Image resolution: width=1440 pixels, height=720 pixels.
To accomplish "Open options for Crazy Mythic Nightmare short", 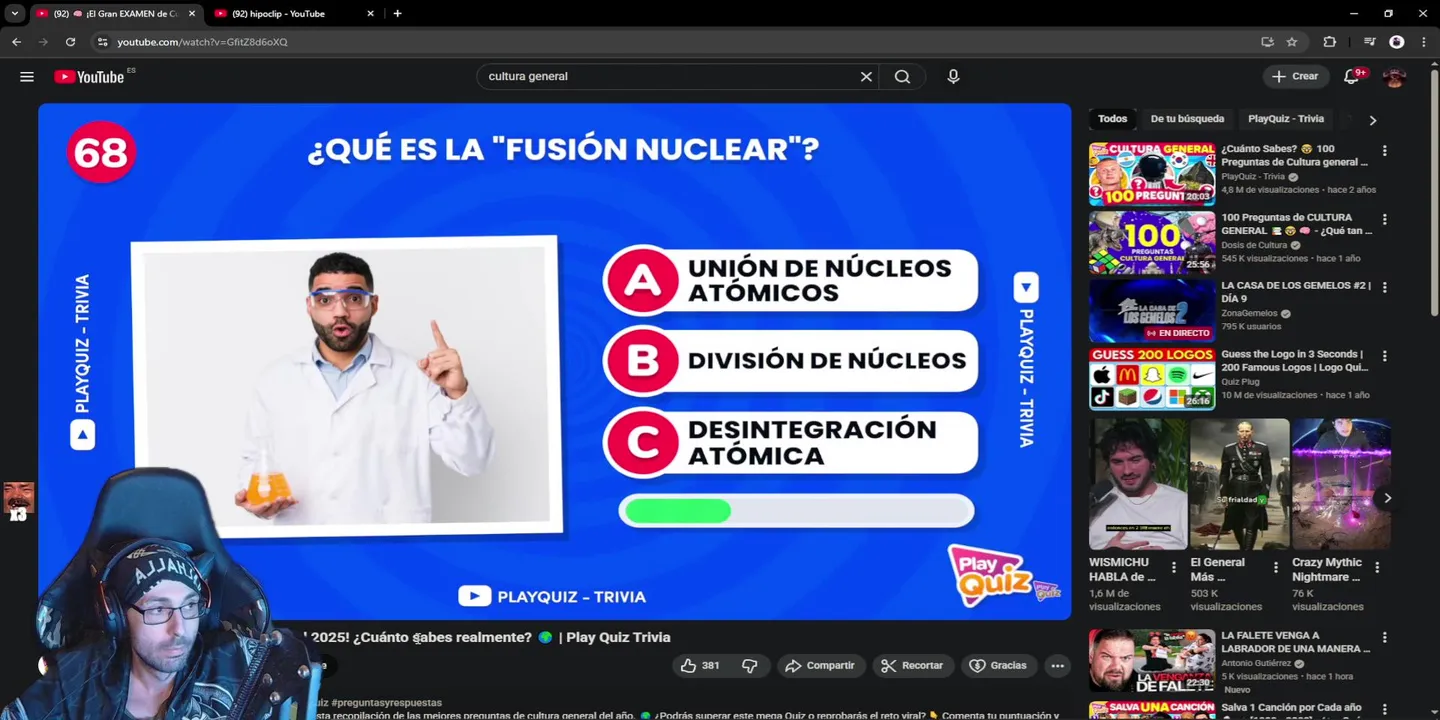I will [x=1377, y=567].
